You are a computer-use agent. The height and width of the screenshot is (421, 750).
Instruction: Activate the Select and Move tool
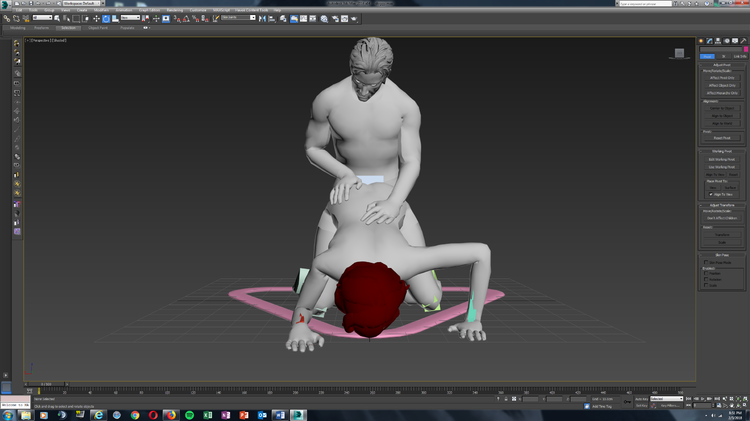click(x=97, y=19)
